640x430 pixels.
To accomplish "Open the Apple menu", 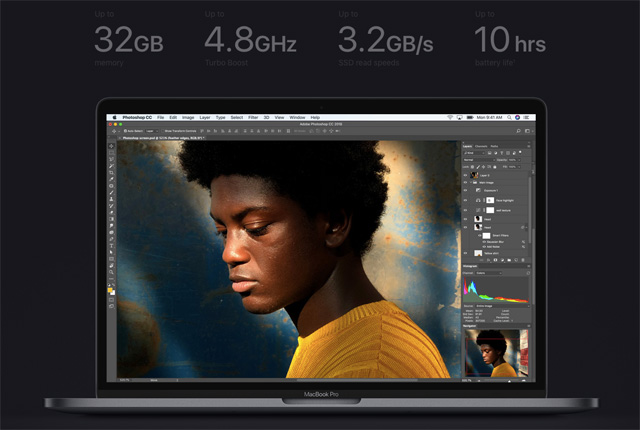I will point(115,117).
